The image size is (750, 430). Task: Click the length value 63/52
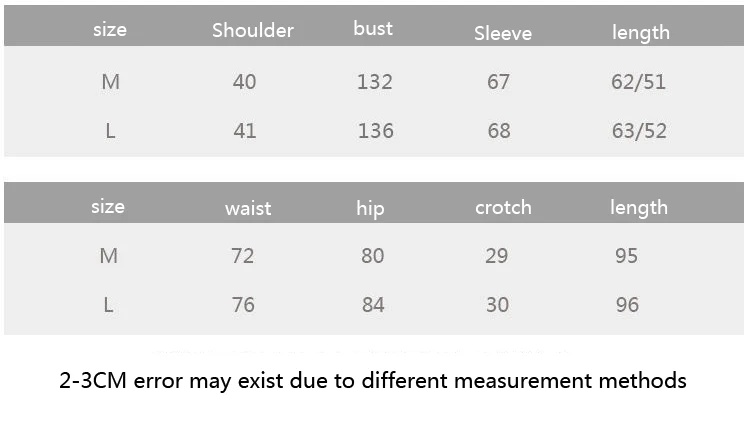tap(639, 131)
